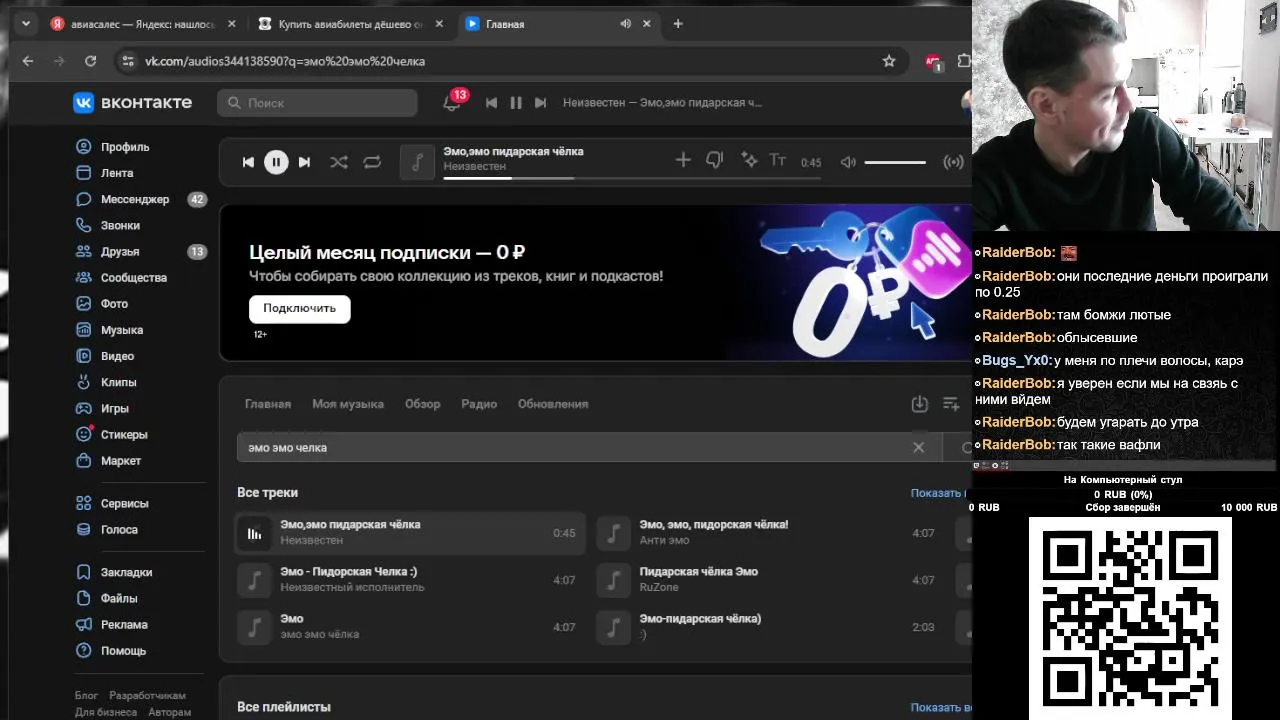Open Голоса in sidebar
Viewport: 1280px width, 720px height.
coord(119,530)
